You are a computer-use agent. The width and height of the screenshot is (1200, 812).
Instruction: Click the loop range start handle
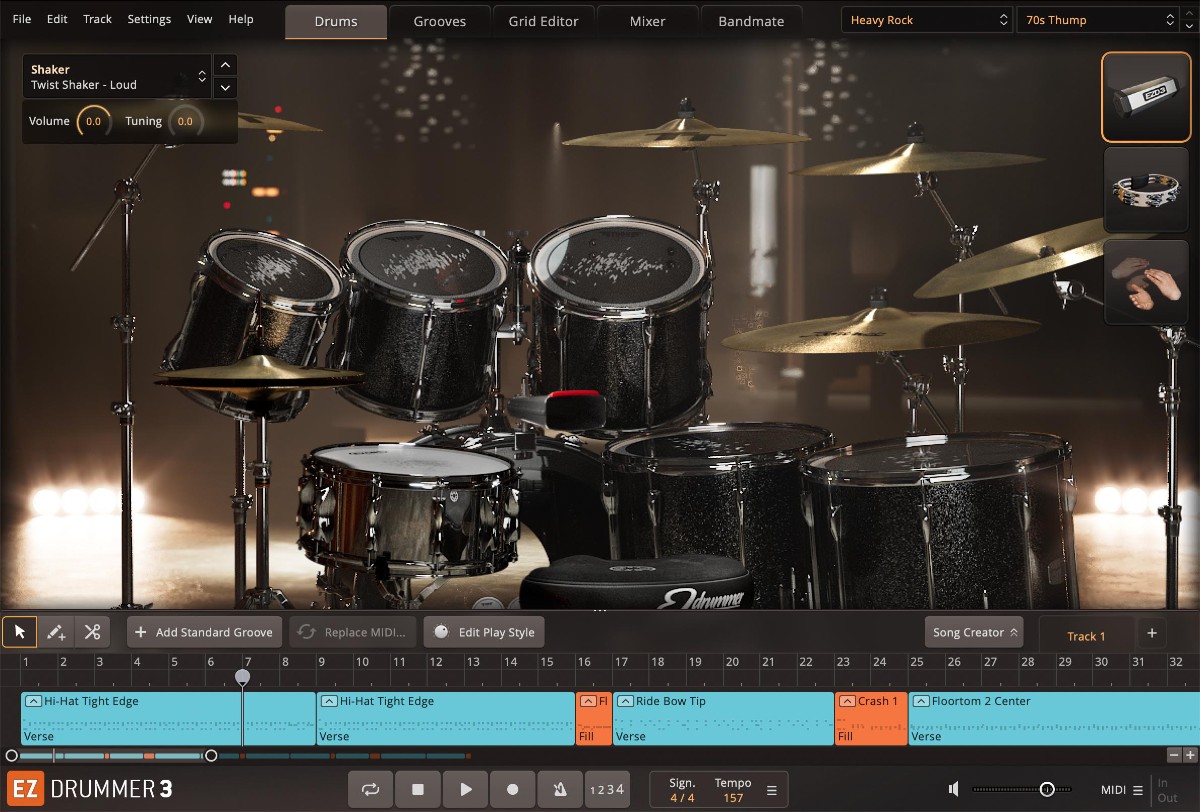coord(11,756)
